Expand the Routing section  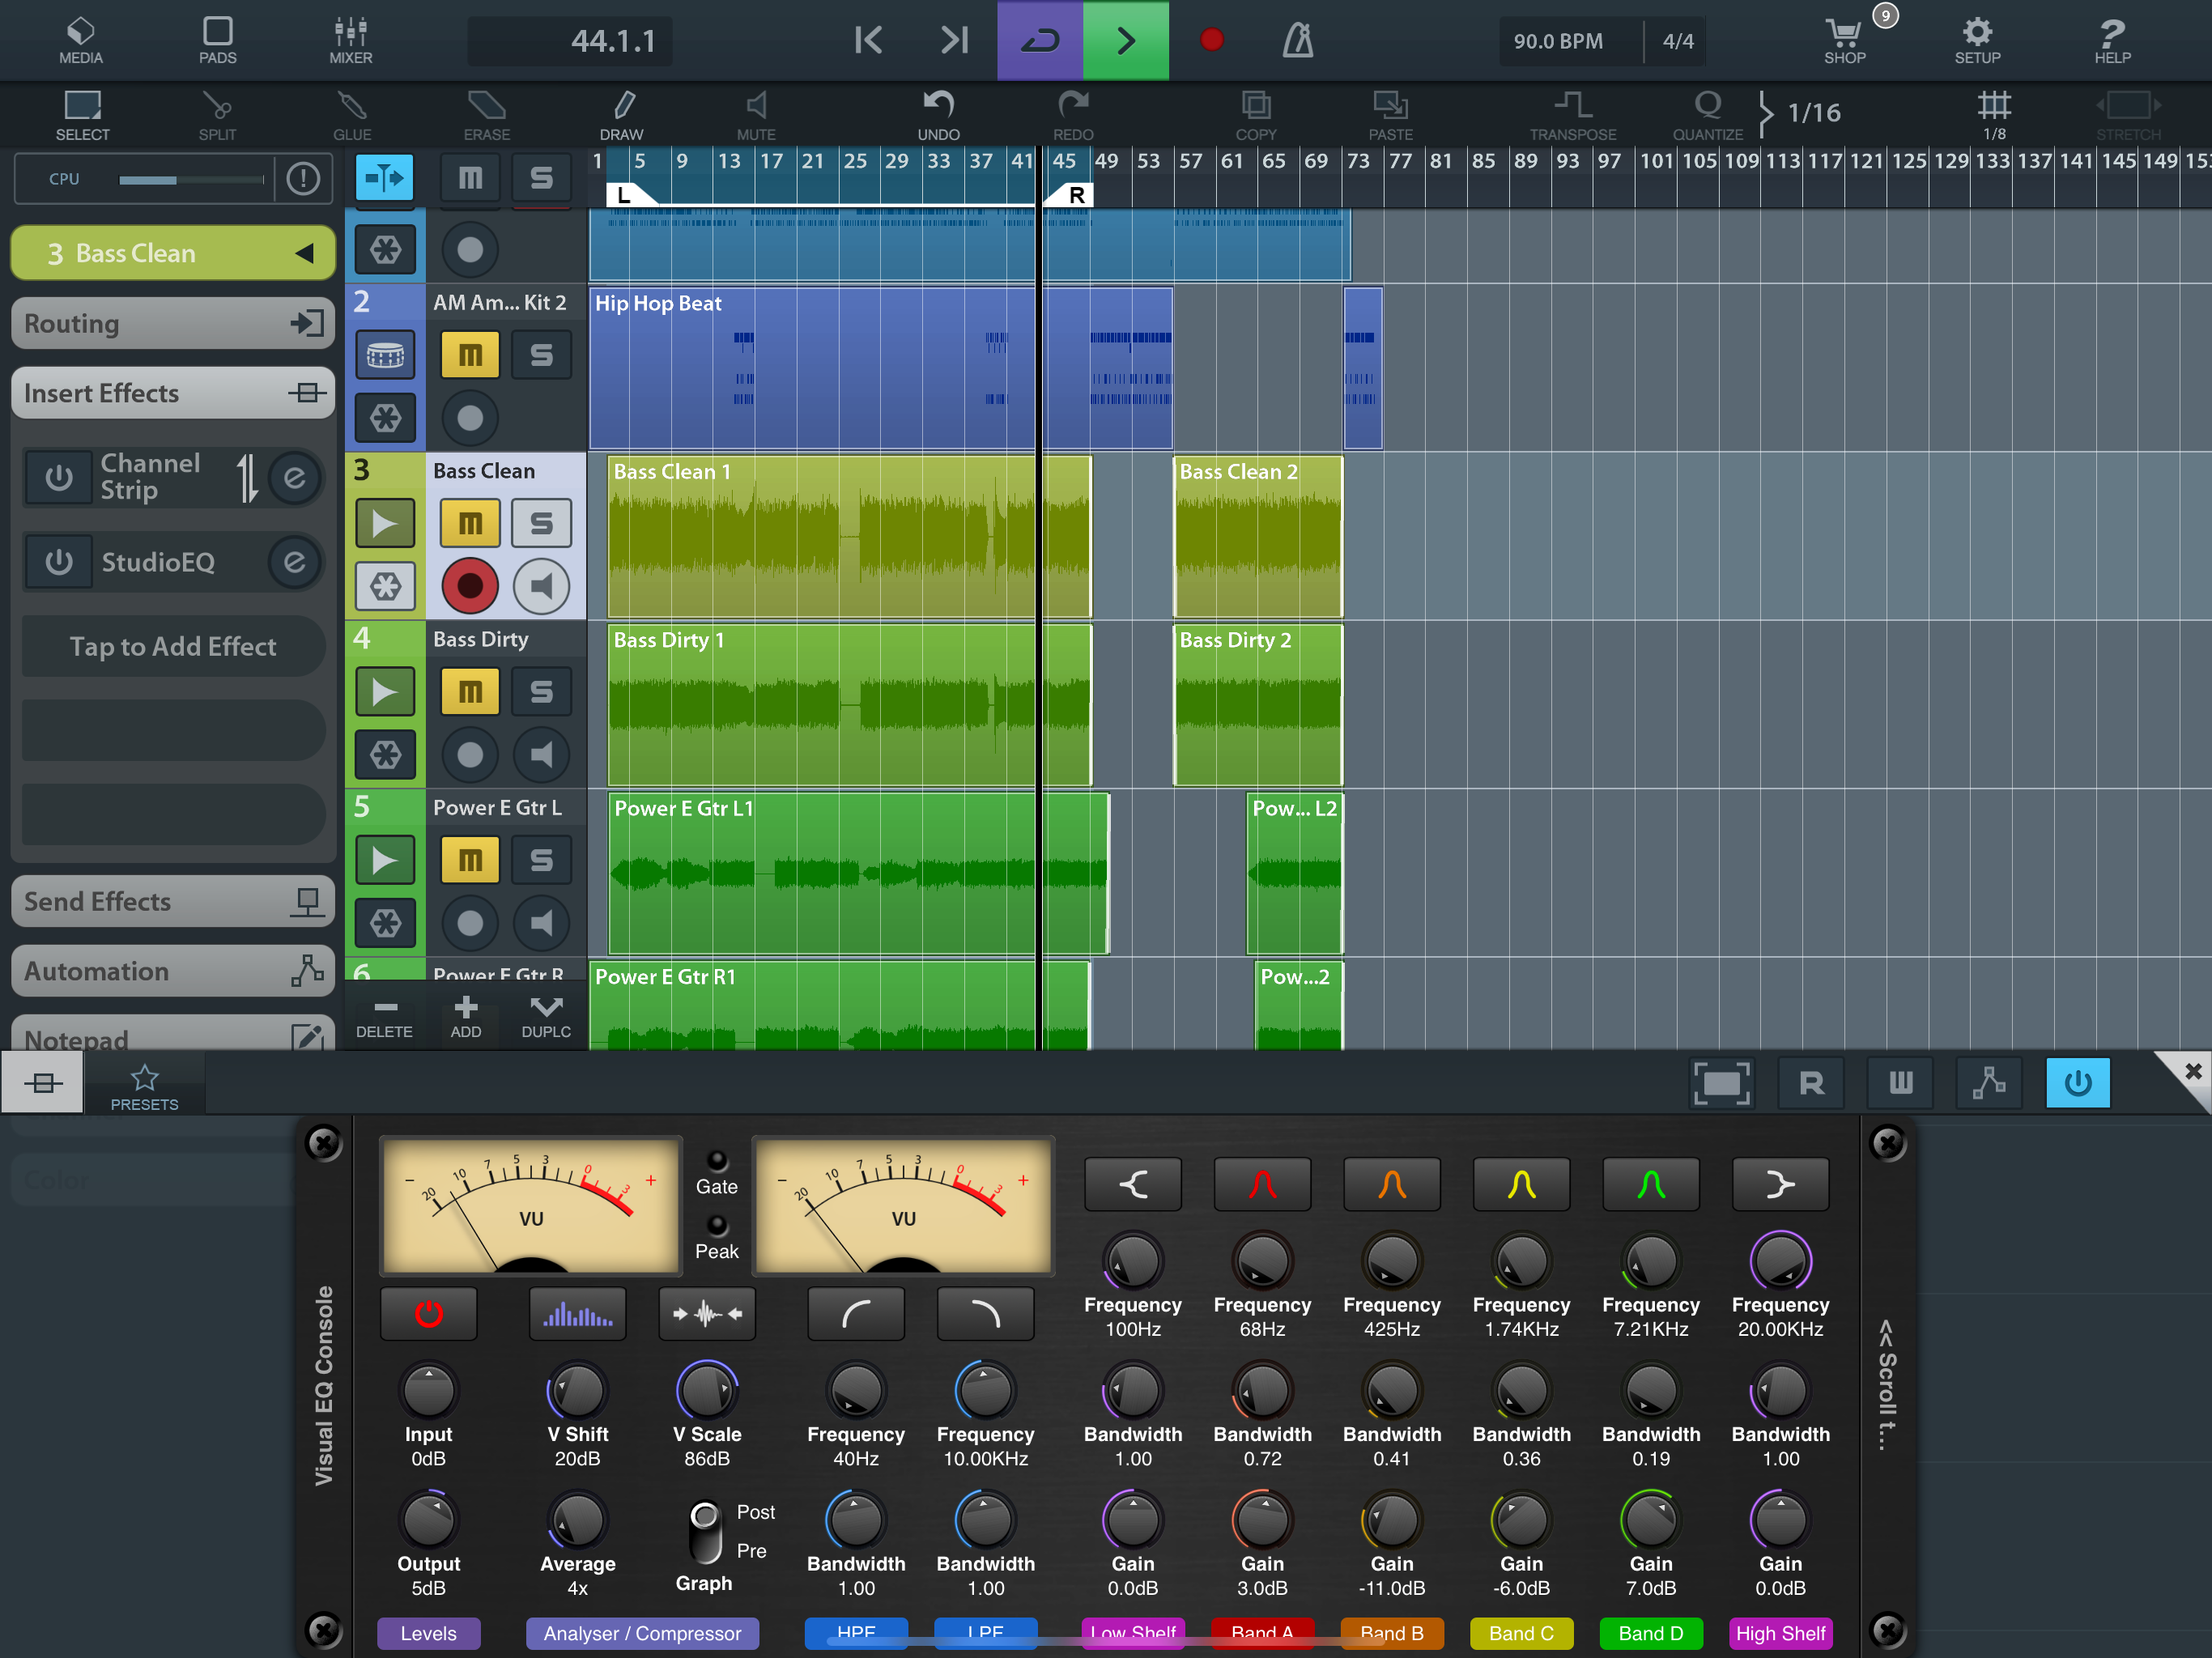(x=172, y=323)
